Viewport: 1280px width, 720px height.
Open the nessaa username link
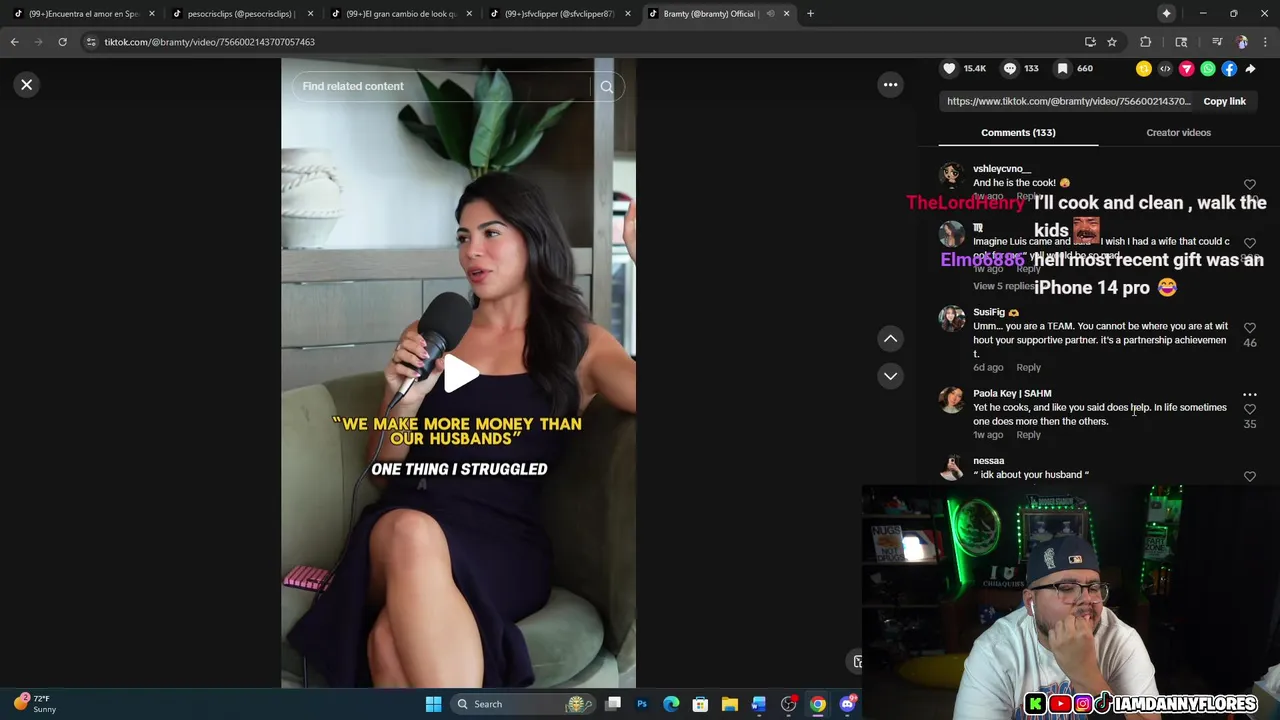(989, 461)
